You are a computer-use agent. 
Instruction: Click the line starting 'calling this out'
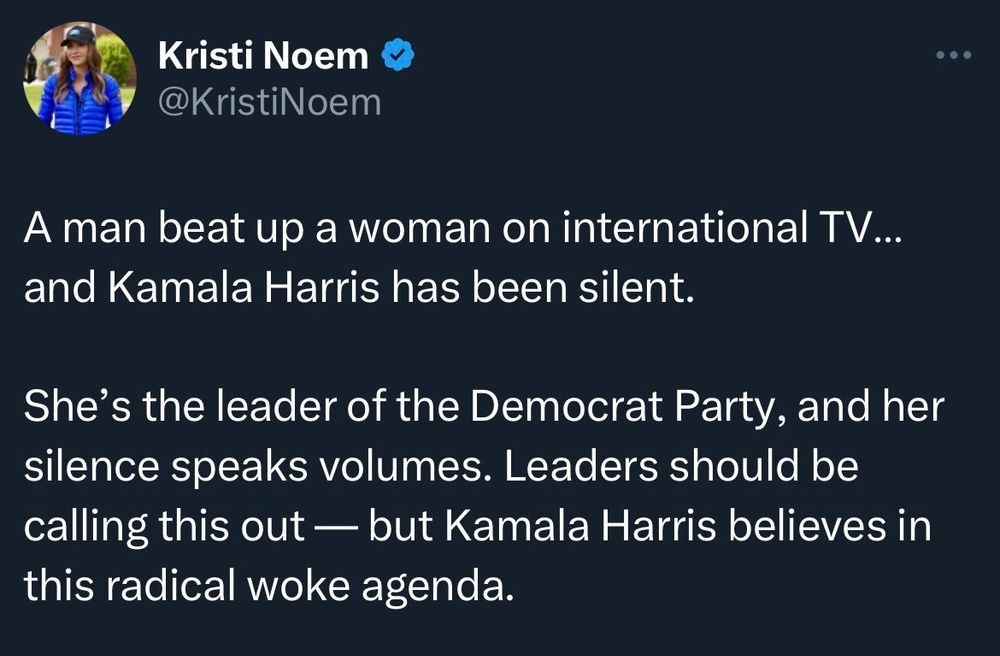(x=478, y=527)
